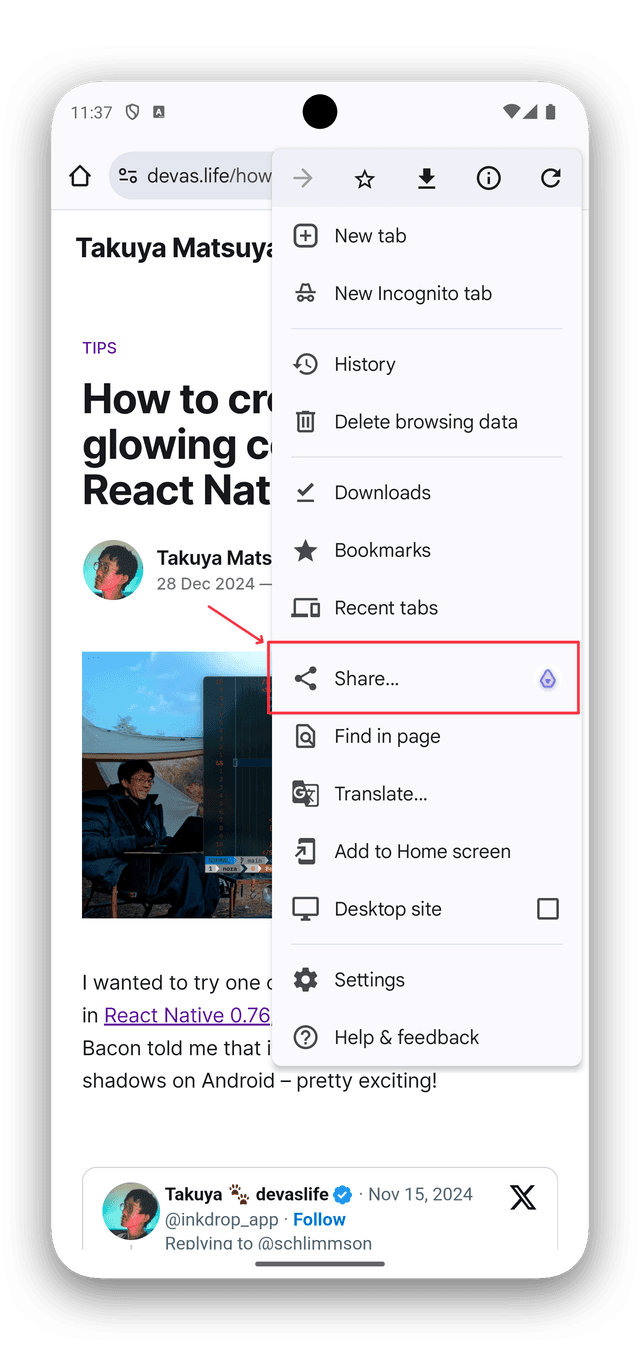
Task: Select Share... from the menu
Action: click(366, 679)
